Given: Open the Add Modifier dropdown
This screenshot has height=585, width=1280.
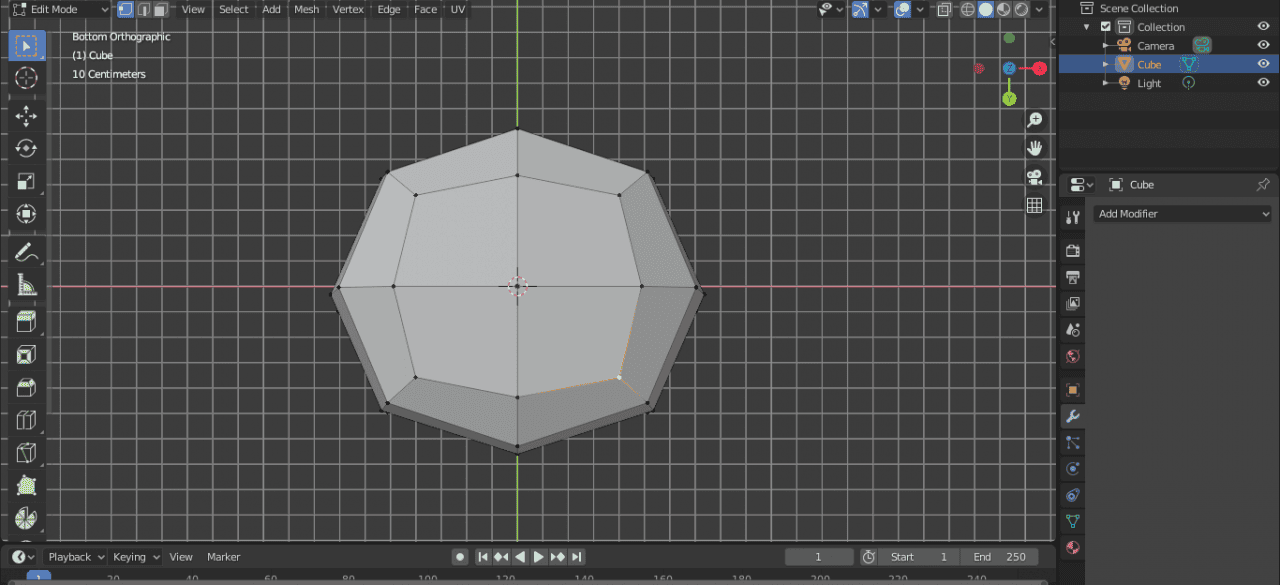Looking at the screenshot, I should tap(1182, 213).
